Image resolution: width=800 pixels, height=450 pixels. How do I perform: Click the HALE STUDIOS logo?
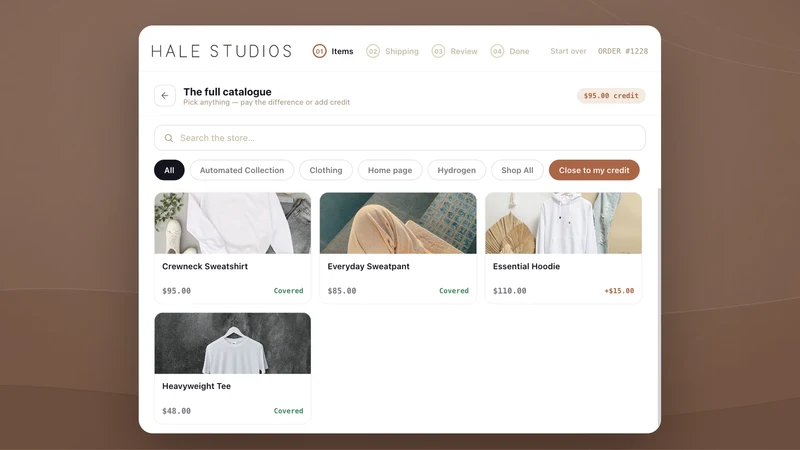221,51
